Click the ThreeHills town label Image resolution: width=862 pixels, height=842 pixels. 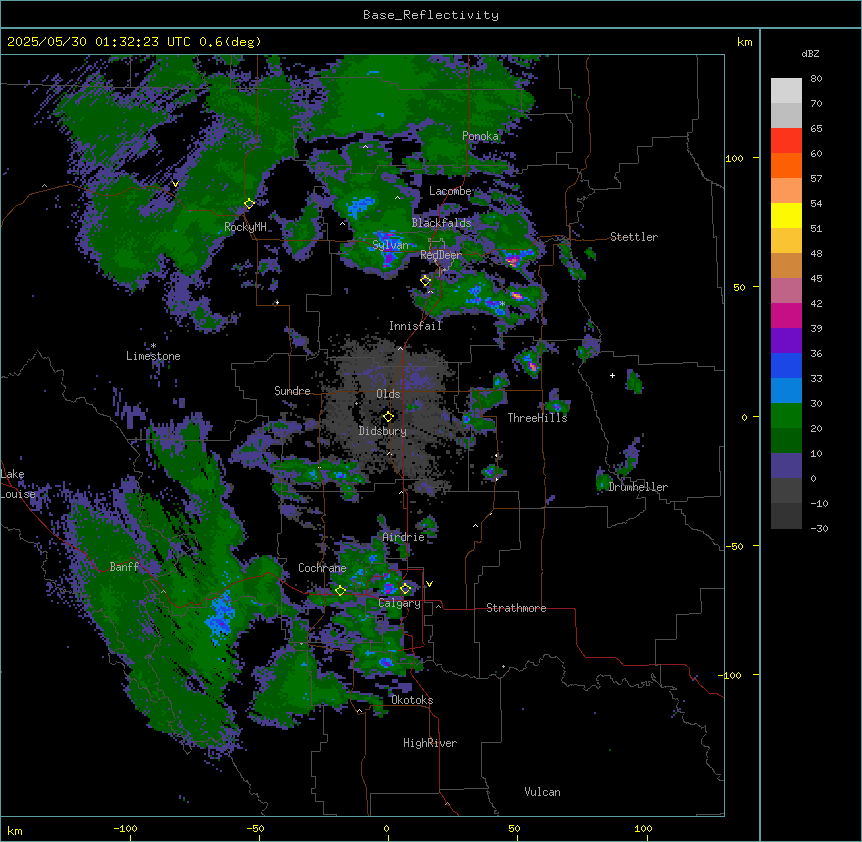[537, 418]
